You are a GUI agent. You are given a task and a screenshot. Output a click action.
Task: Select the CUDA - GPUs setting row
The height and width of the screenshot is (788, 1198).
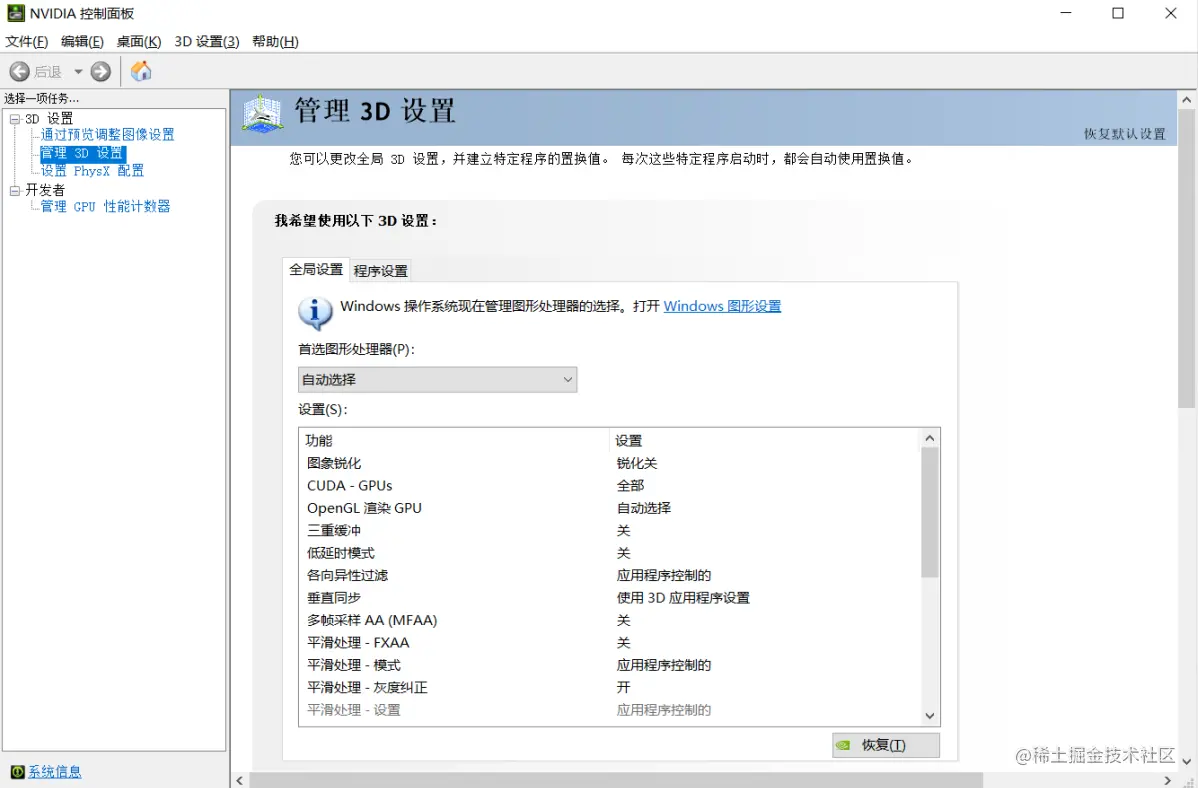click(610, 485)
